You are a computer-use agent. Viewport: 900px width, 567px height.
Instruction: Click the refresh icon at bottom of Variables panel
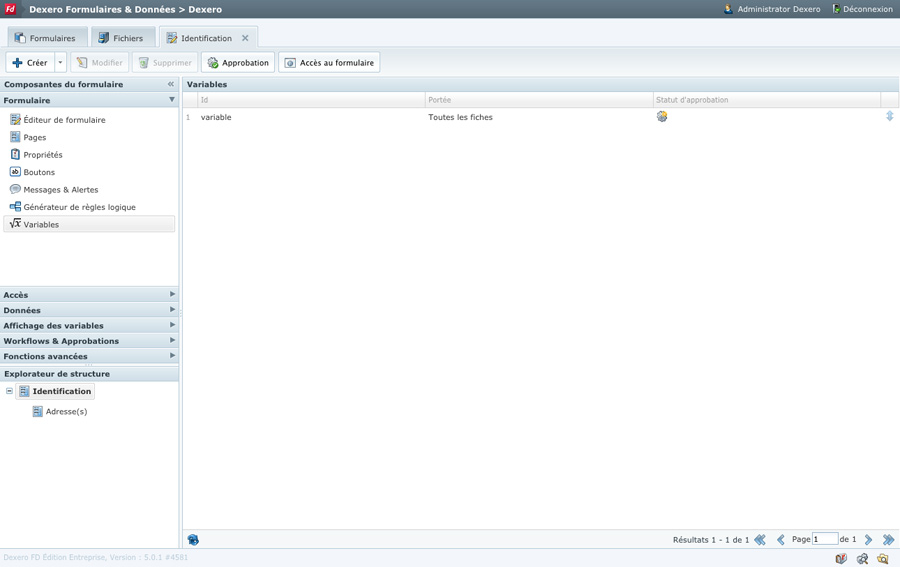click(x=193, y=540)
